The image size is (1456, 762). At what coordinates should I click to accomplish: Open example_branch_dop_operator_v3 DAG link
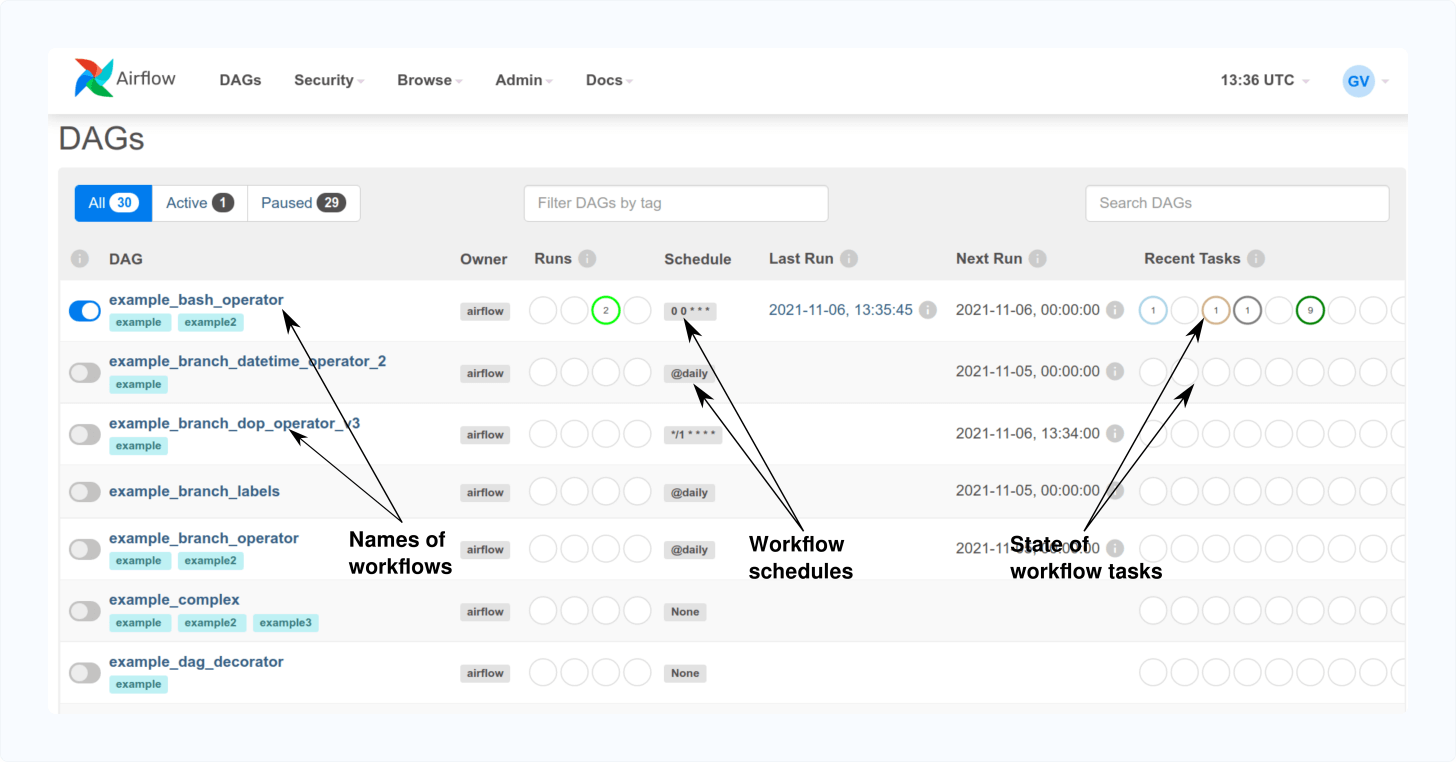pos(234,423)
